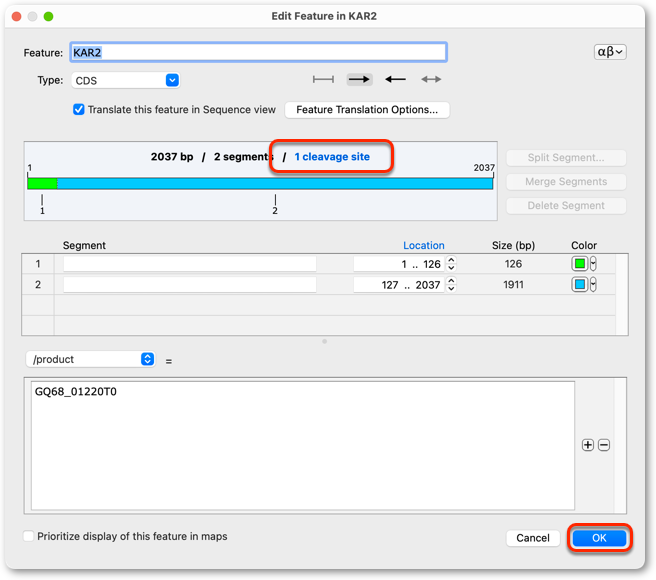Screen dimensions: 656x580
Task: Click the blue color swatch of segment 2
Action: (x=580, y=285)
